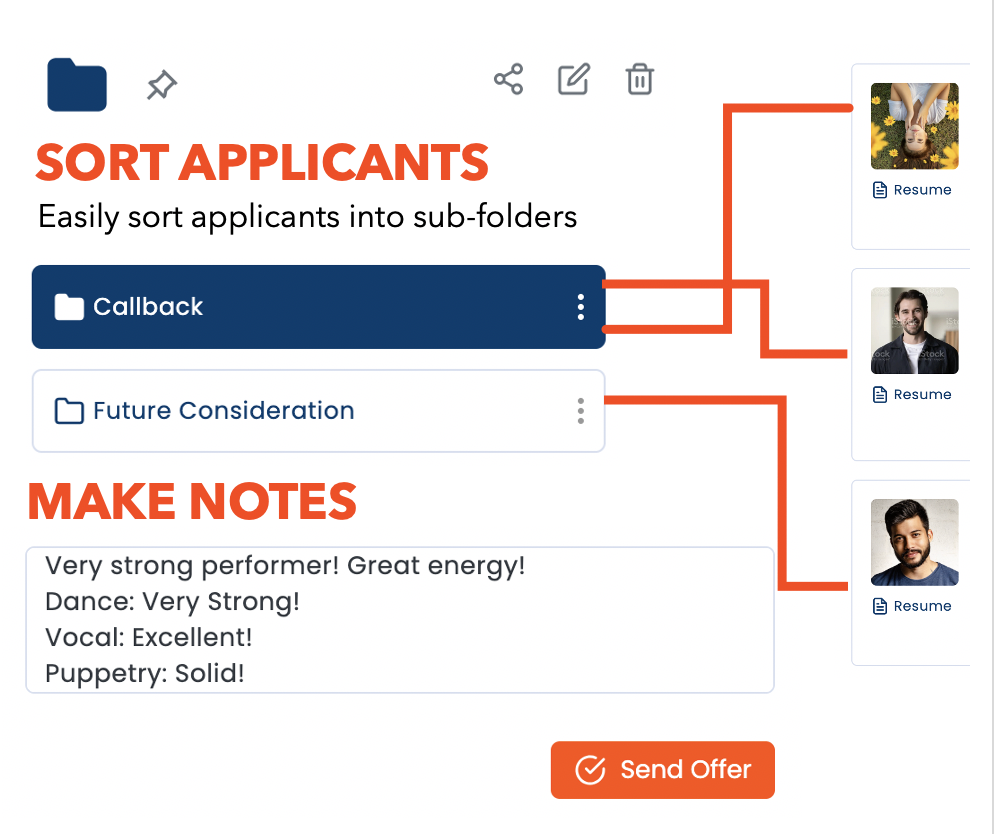994x834 pixels.
Task: Select the Callback sub-folder
Action: point(319,307)
